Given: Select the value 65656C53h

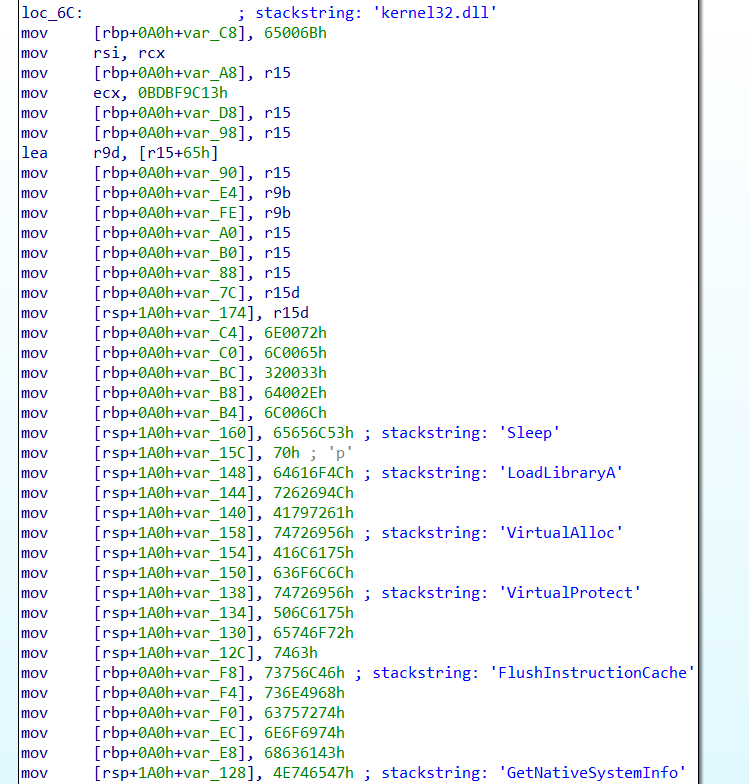Looking at the screenshot, I should click(314, 432).
